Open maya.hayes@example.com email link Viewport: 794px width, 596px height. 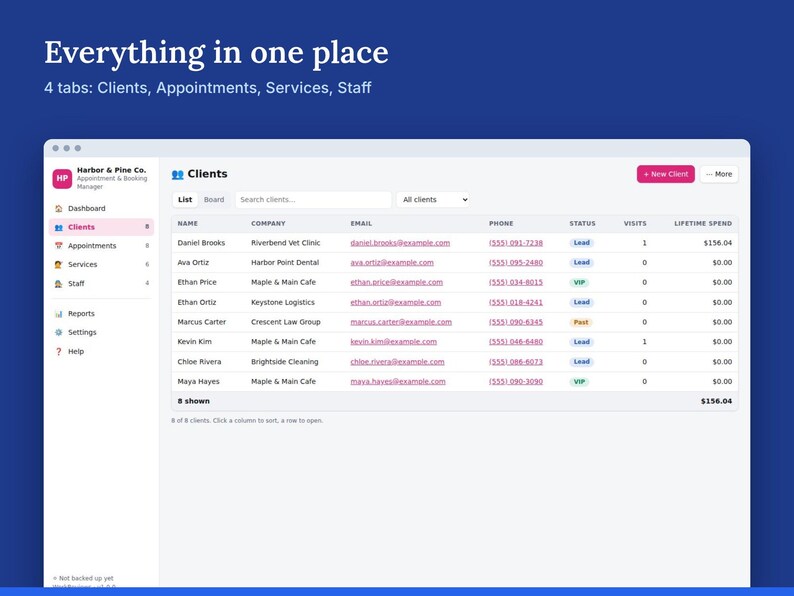point(398,382)
